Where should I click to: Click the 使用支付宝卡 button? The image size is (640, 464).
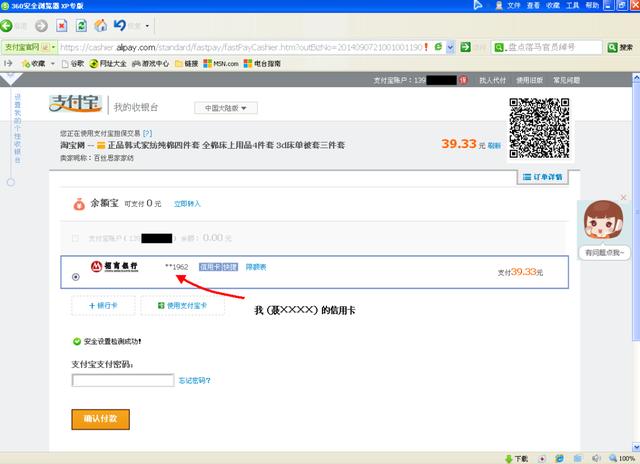pos(182,306)
